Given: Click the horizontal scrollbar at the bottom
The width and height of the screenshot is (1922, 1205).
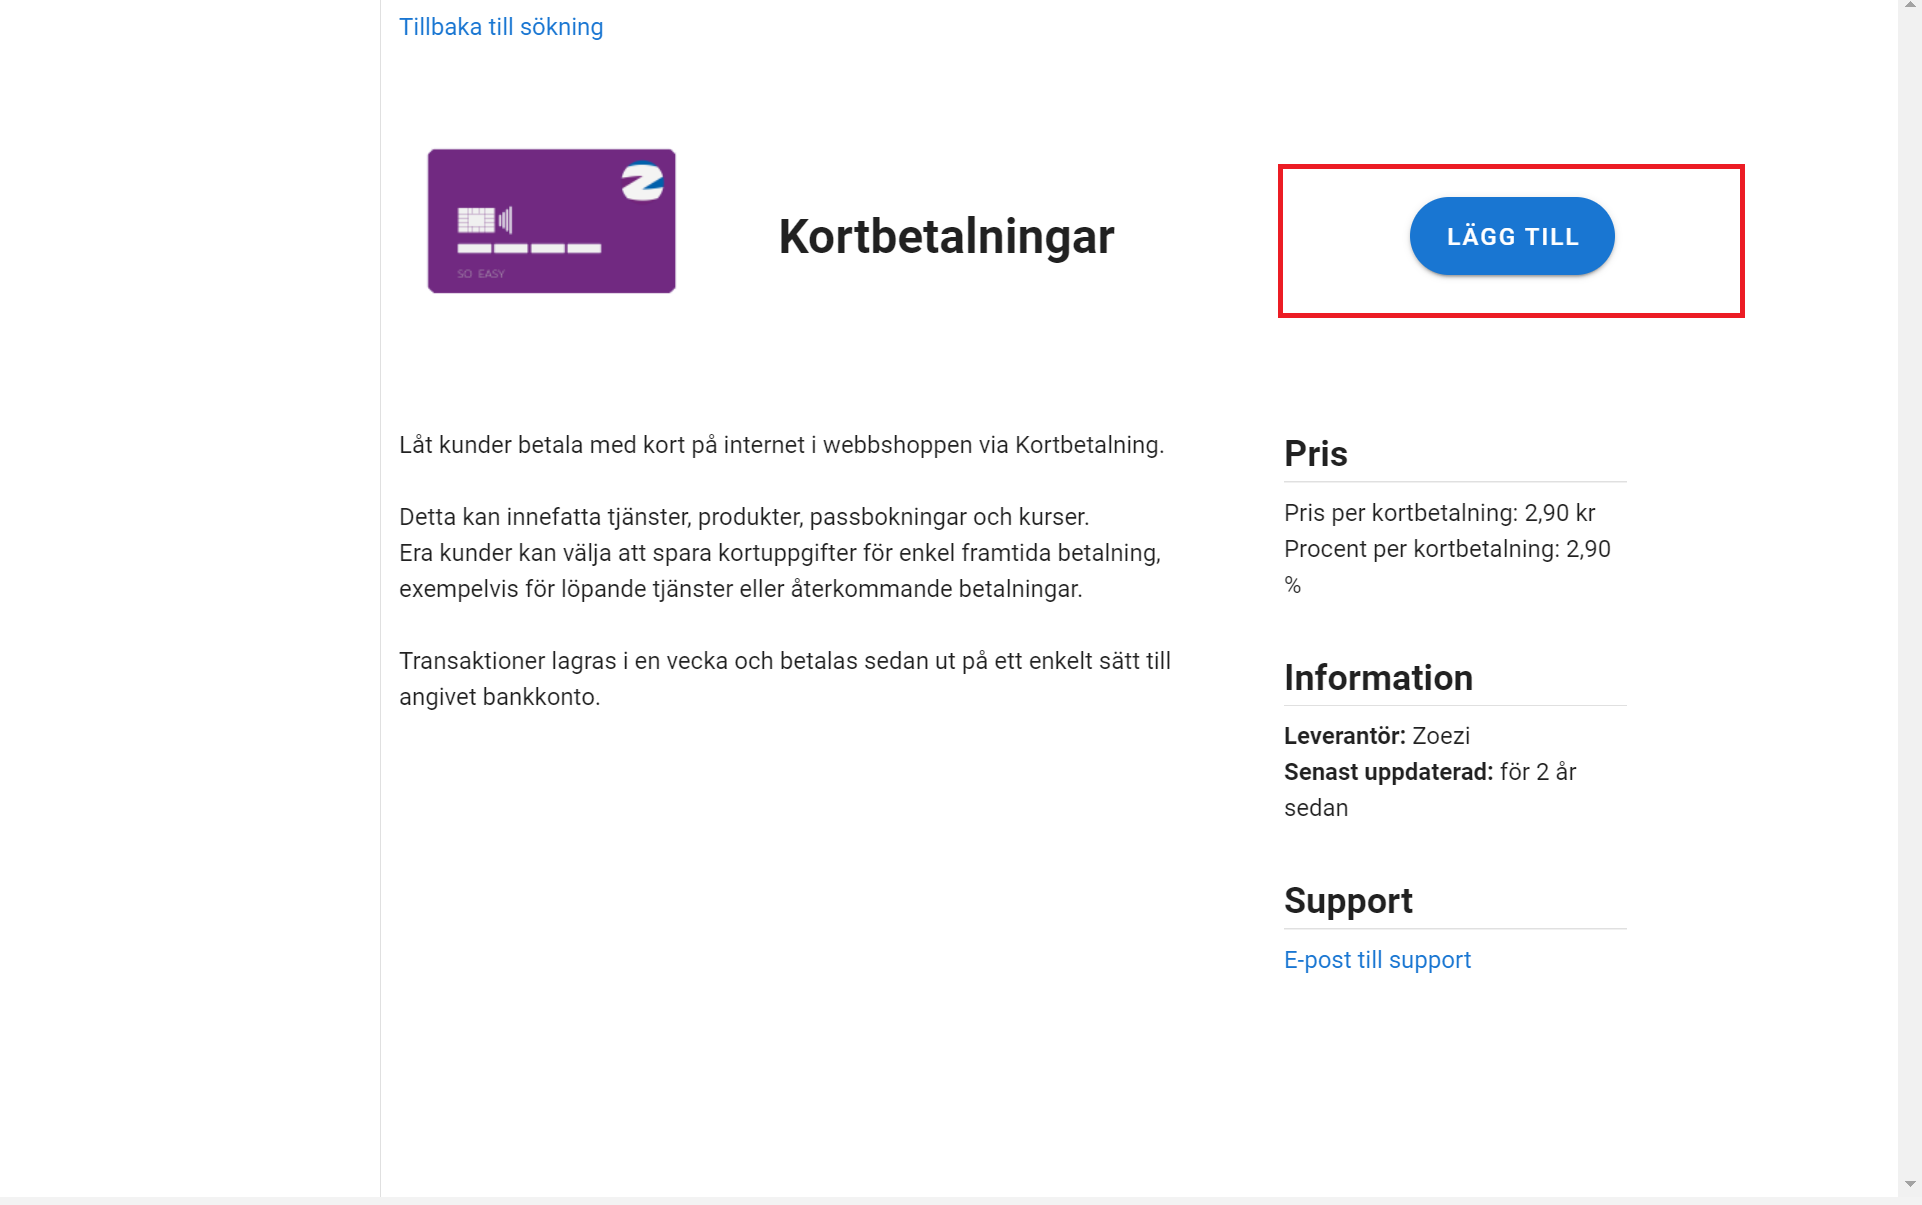Looking at the screenshot, I should [x=949, y=1200].
